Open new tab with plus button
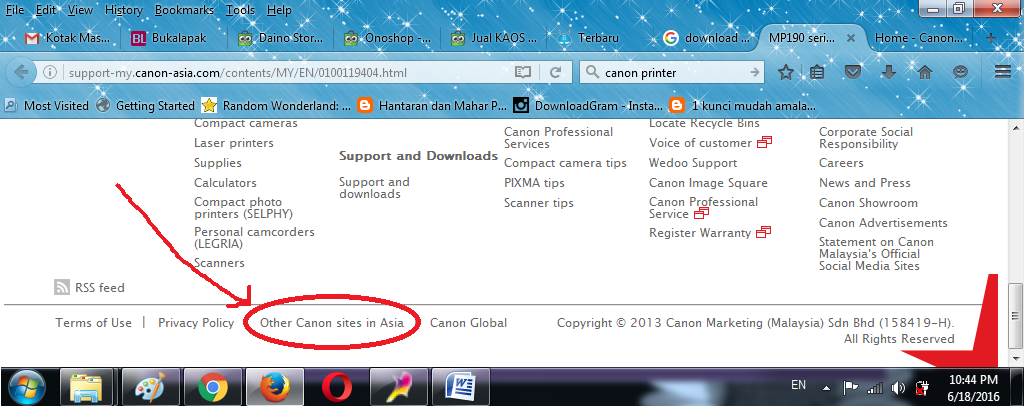1024x406 pixels. [991, 38]
